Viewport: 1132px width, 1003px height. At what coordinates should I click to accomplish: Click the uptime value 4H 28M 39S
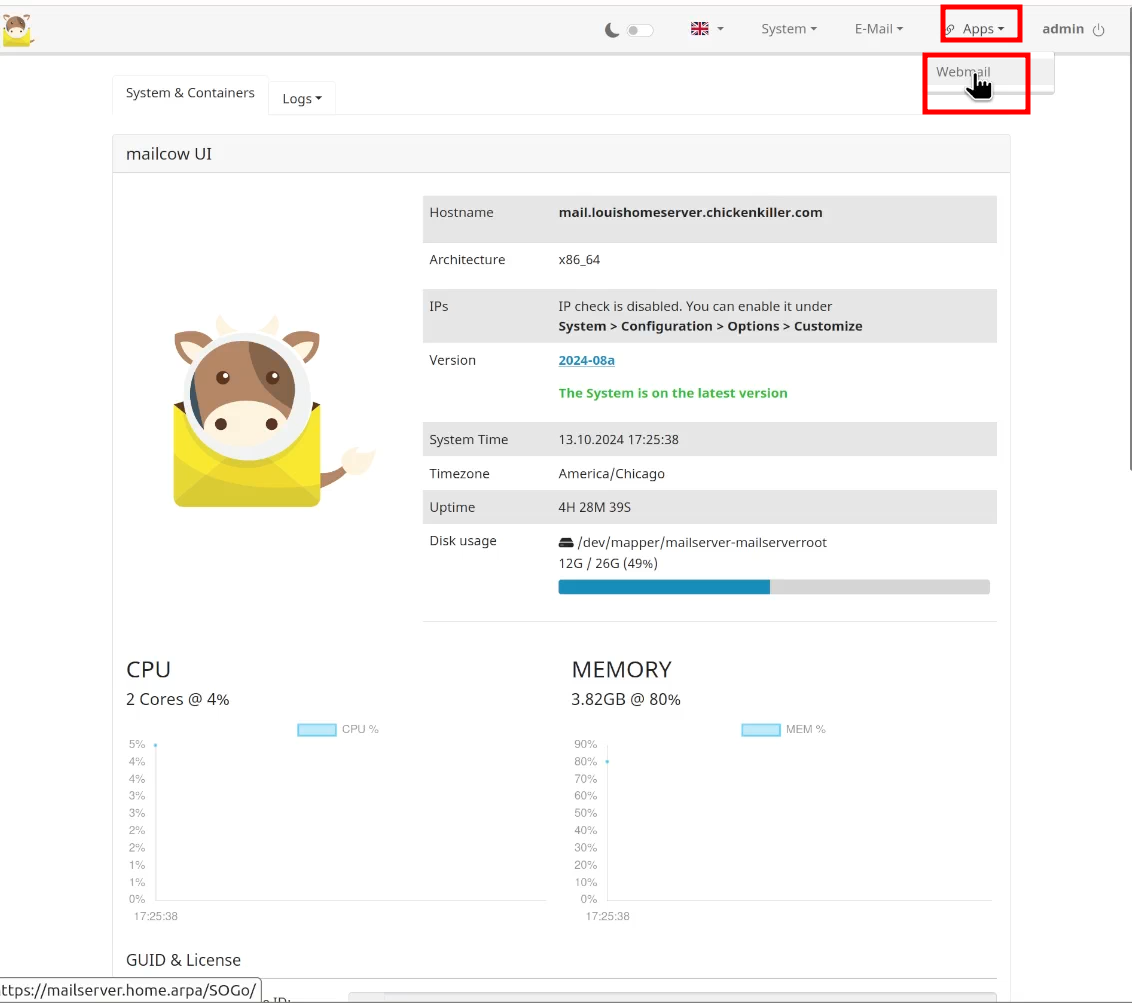tap(594, 508)
